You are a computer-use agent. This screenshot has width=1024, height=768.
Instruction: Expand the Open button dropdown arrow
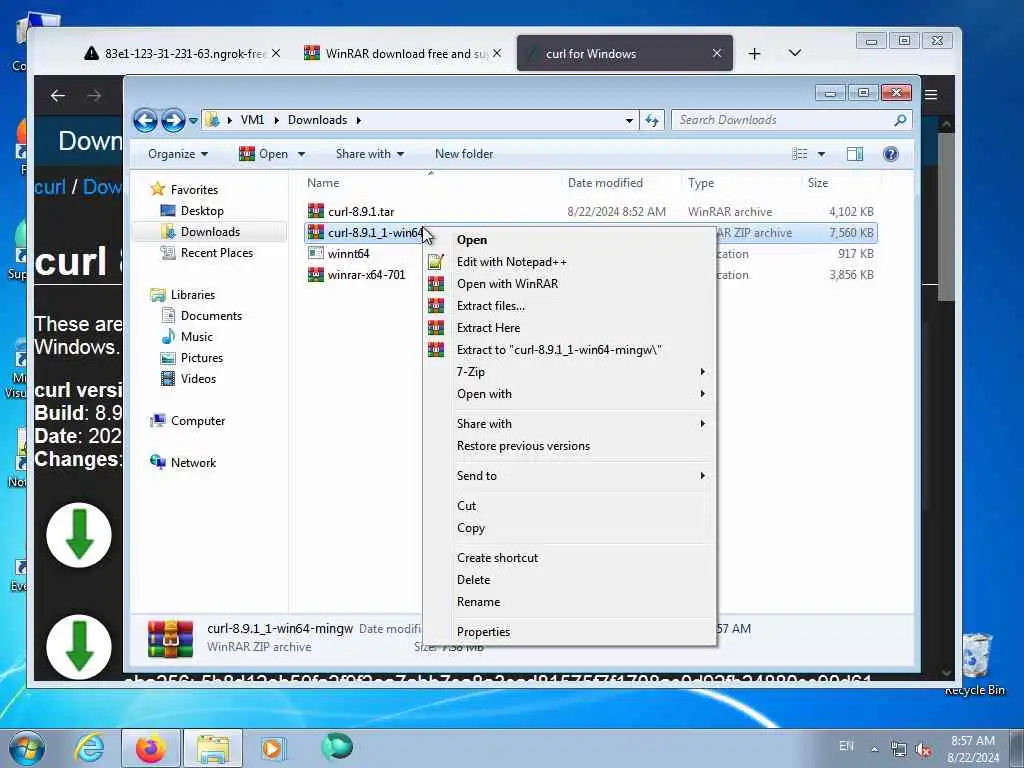(301, 154)
